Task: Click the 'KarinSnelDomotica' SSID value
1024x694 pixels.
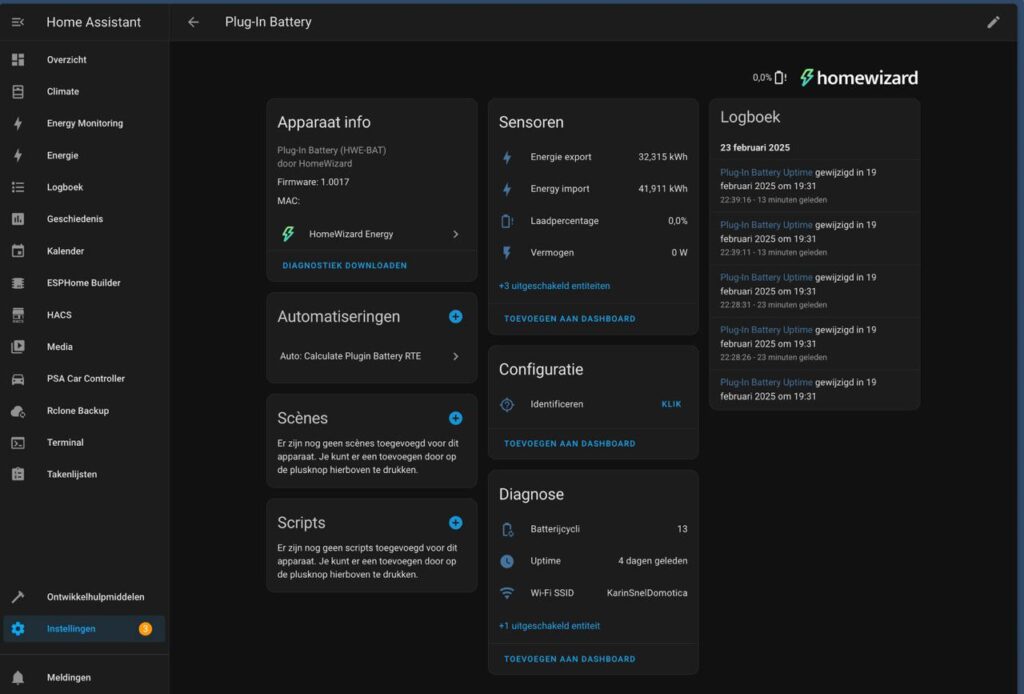Action: click(x=647, y=593)
